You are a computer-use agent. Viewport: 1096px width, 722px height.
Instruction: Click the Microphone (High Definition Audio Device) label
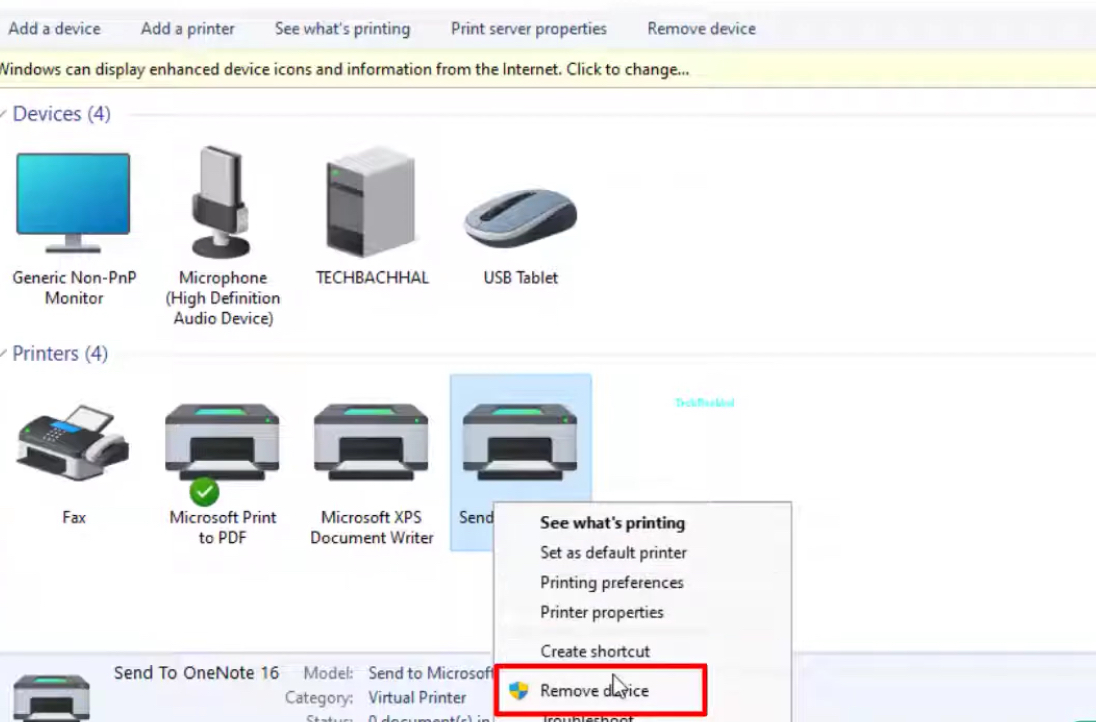[x=223, y=298]
